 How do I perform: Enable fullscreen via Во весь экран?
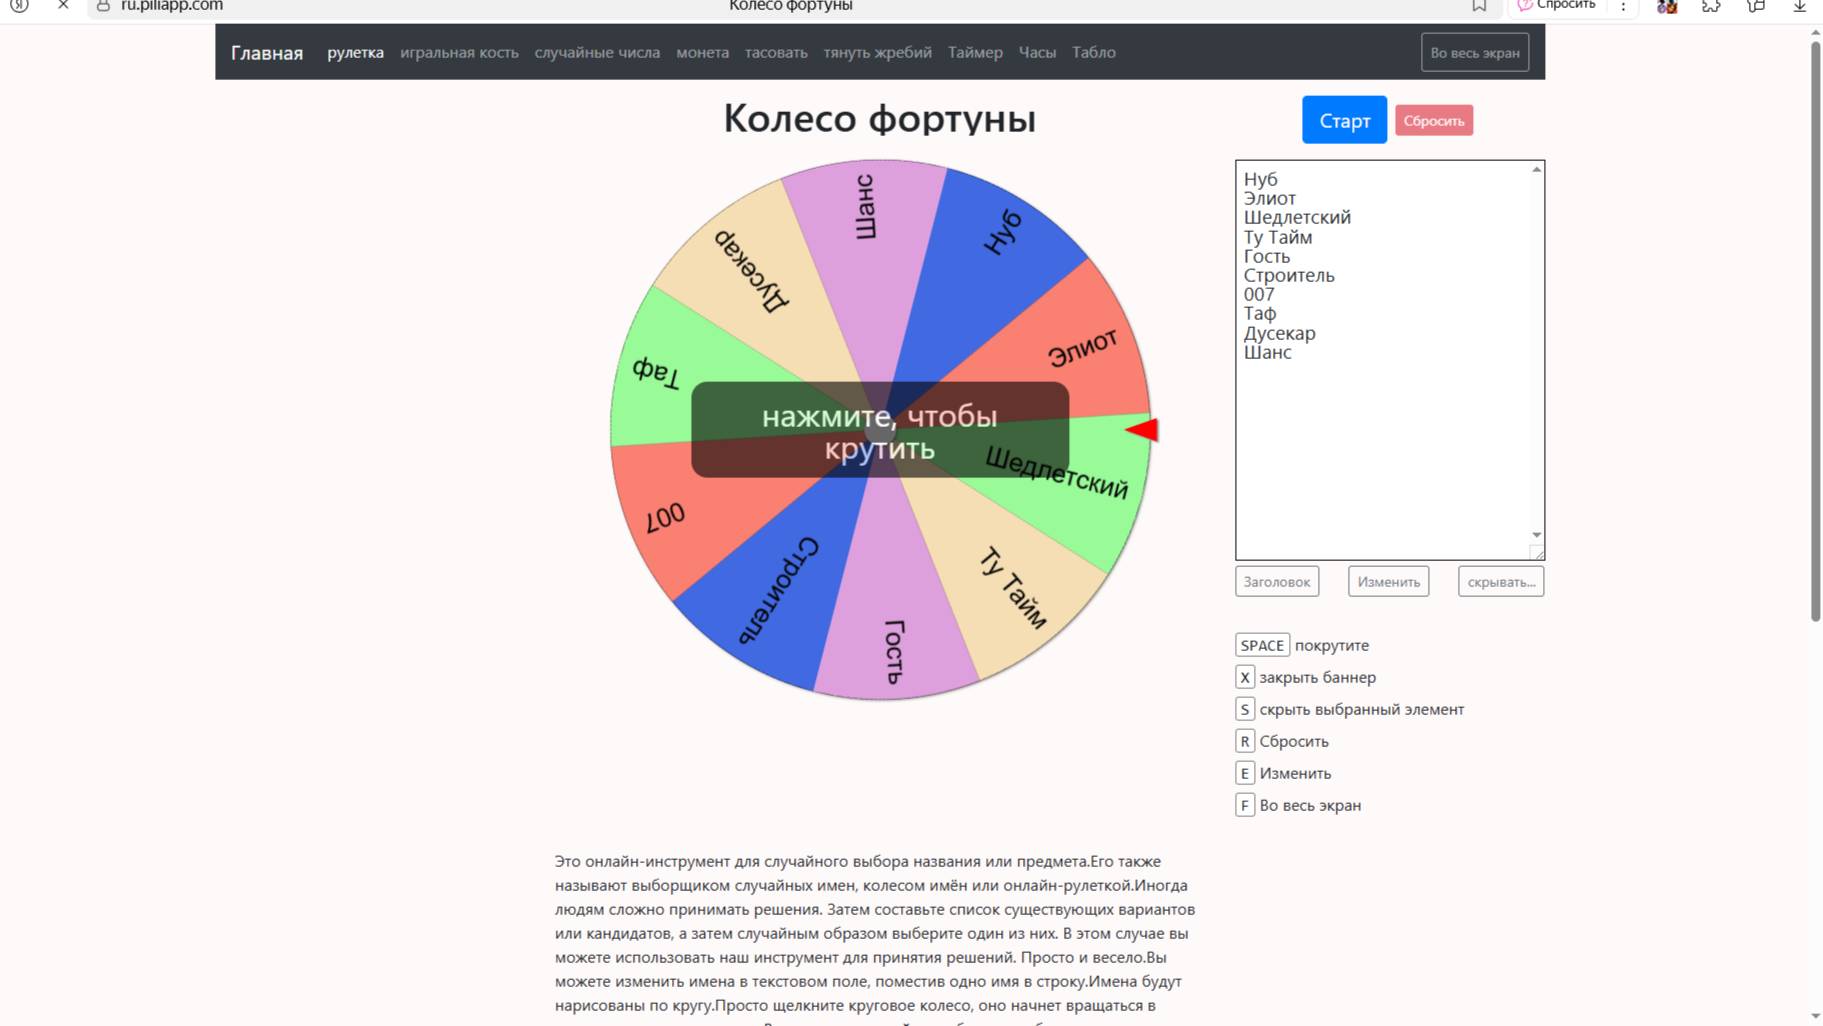click(x=1474, y=52)
